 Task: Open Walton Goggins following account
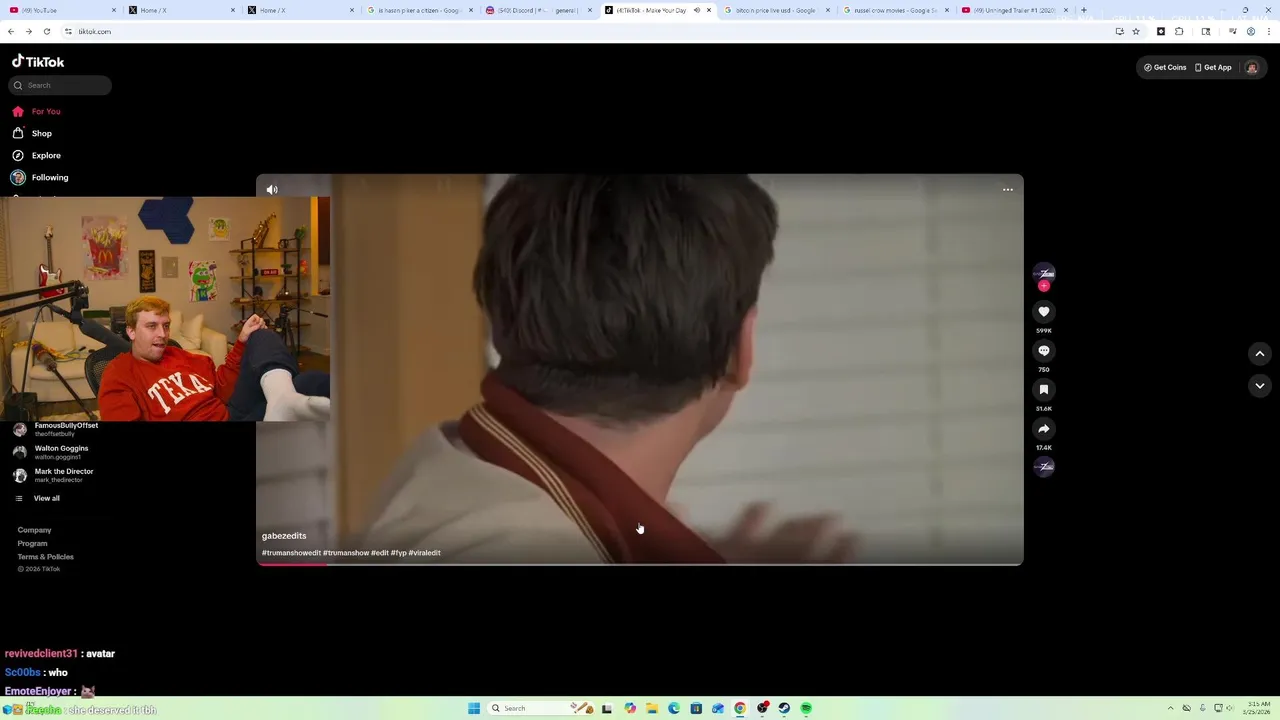52,452
